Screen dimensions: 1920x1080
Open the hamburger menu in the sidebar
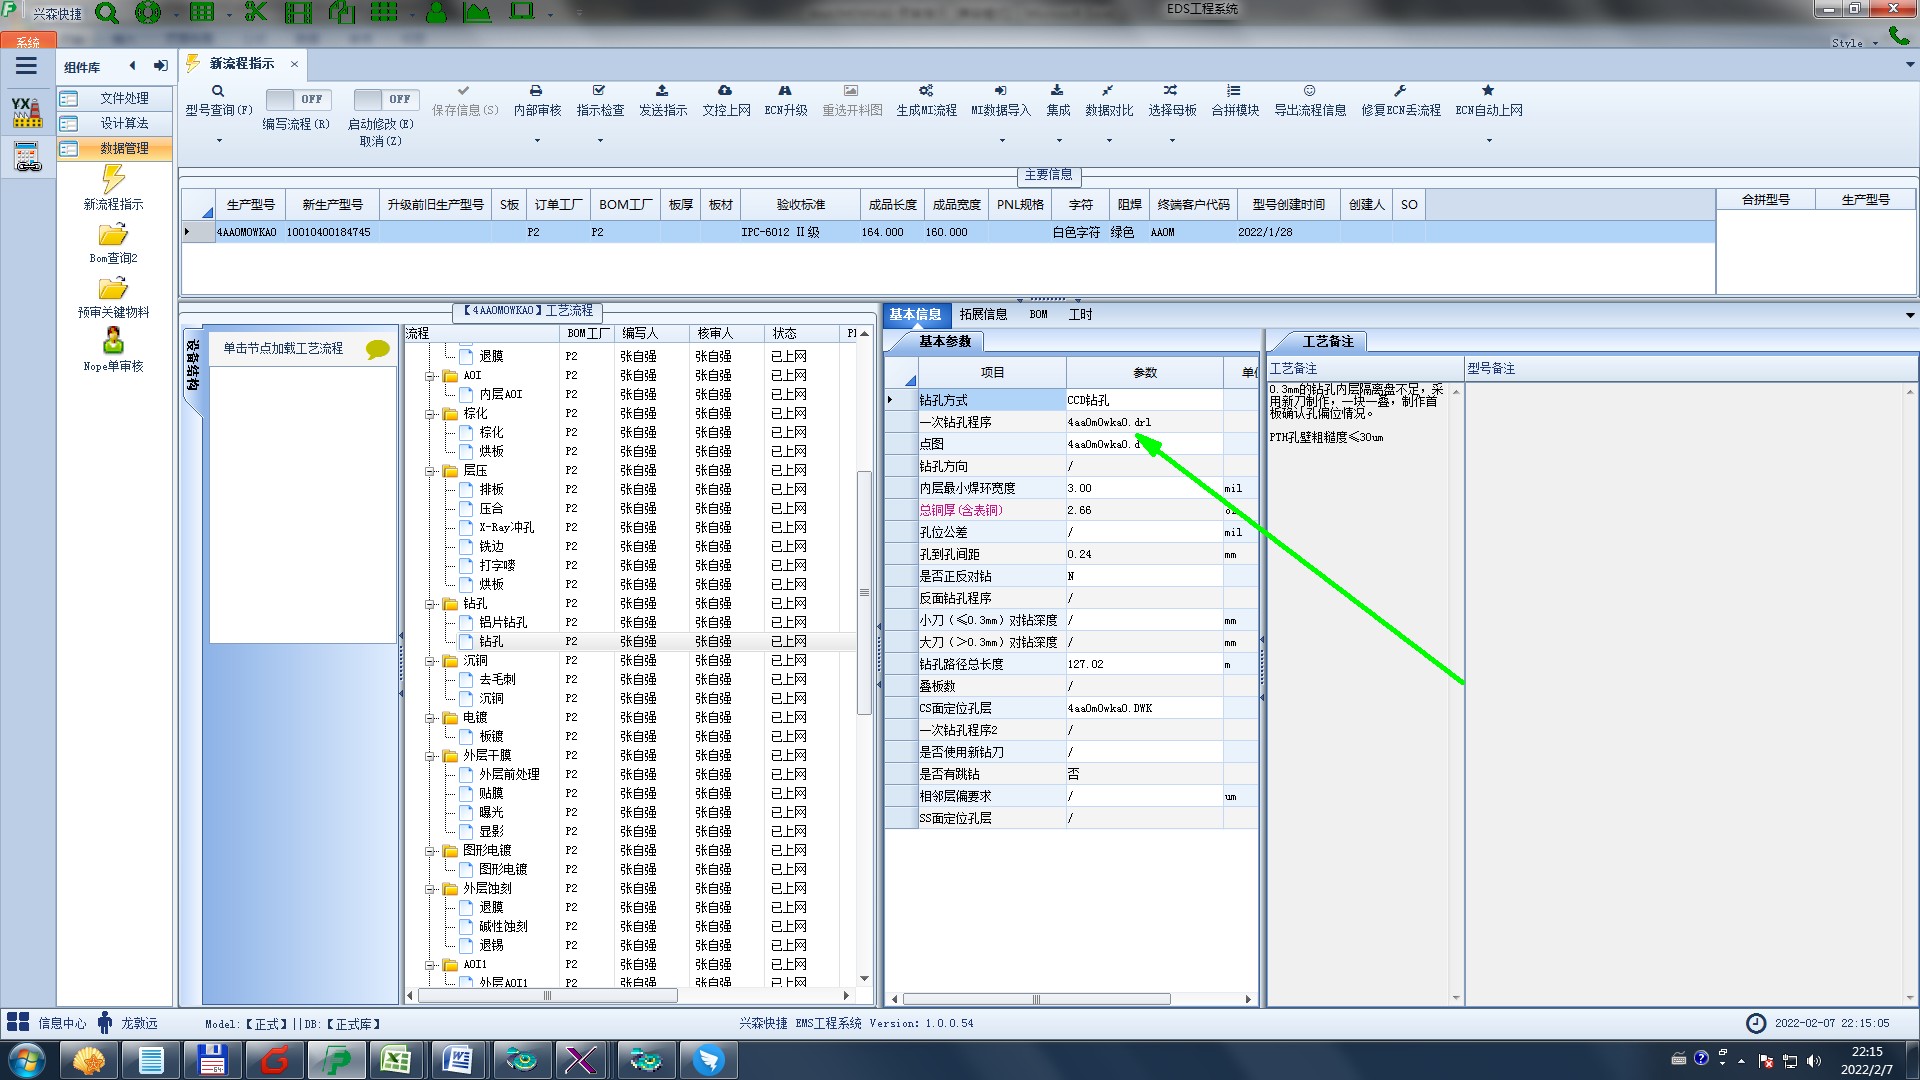point(26,66)
